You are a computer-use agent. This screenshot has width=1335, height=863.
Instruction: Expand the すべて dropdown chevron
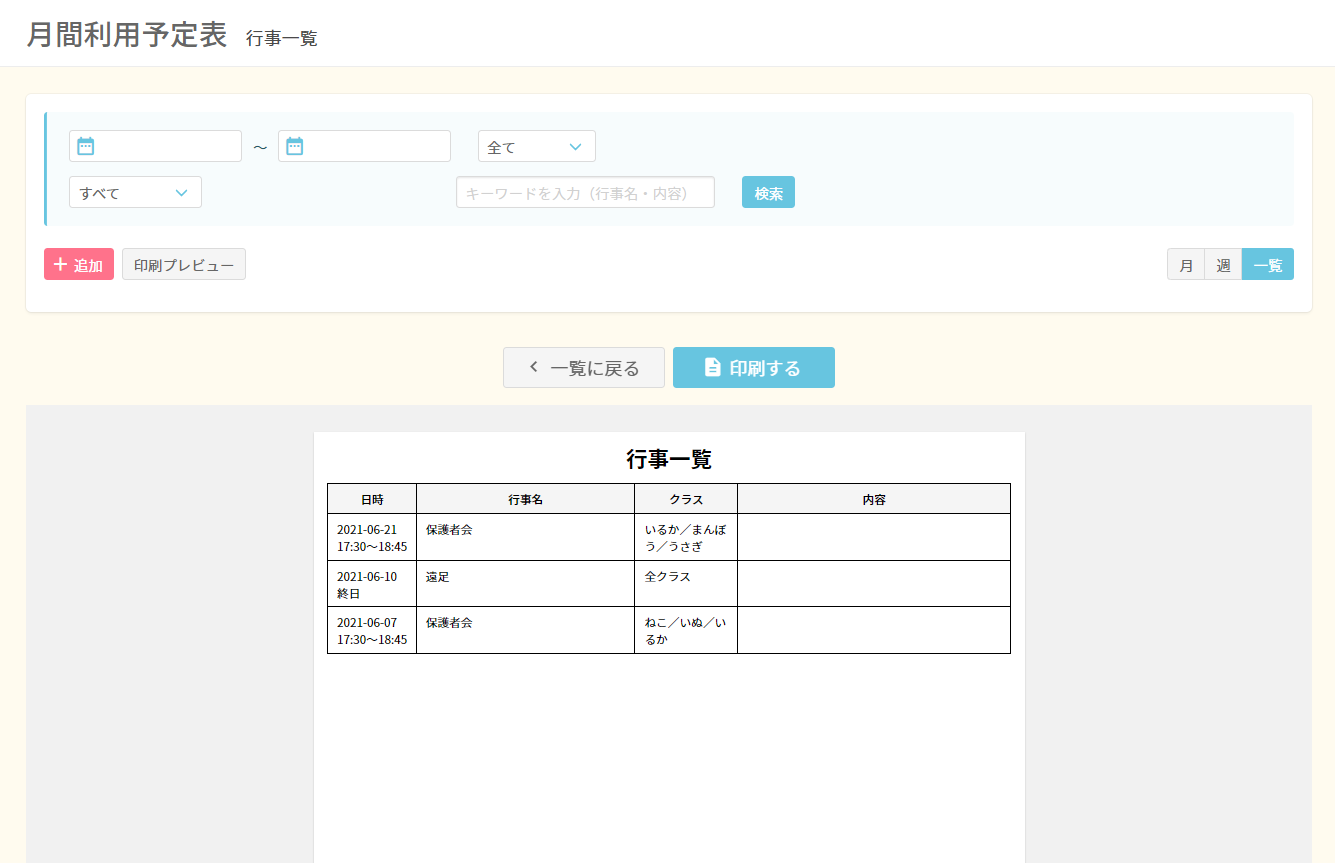[x=182, y=193]
